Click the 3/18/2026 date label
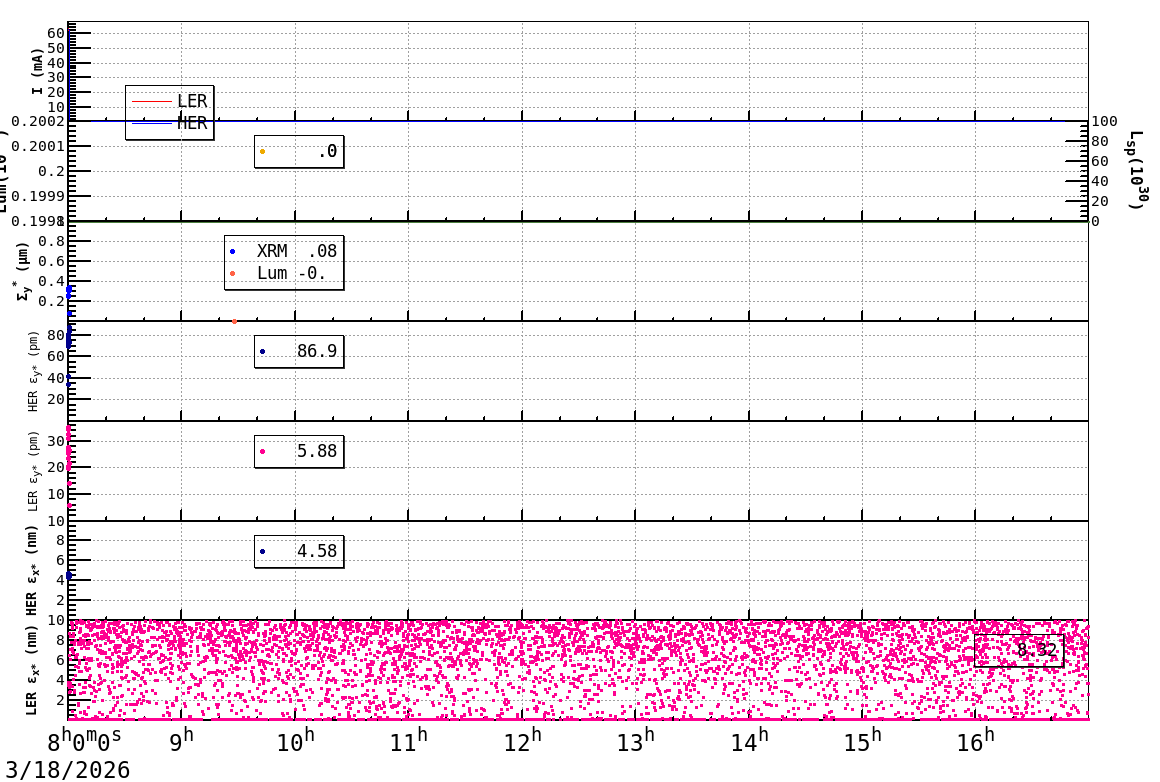1160x782 pixels. coord(68,770)
